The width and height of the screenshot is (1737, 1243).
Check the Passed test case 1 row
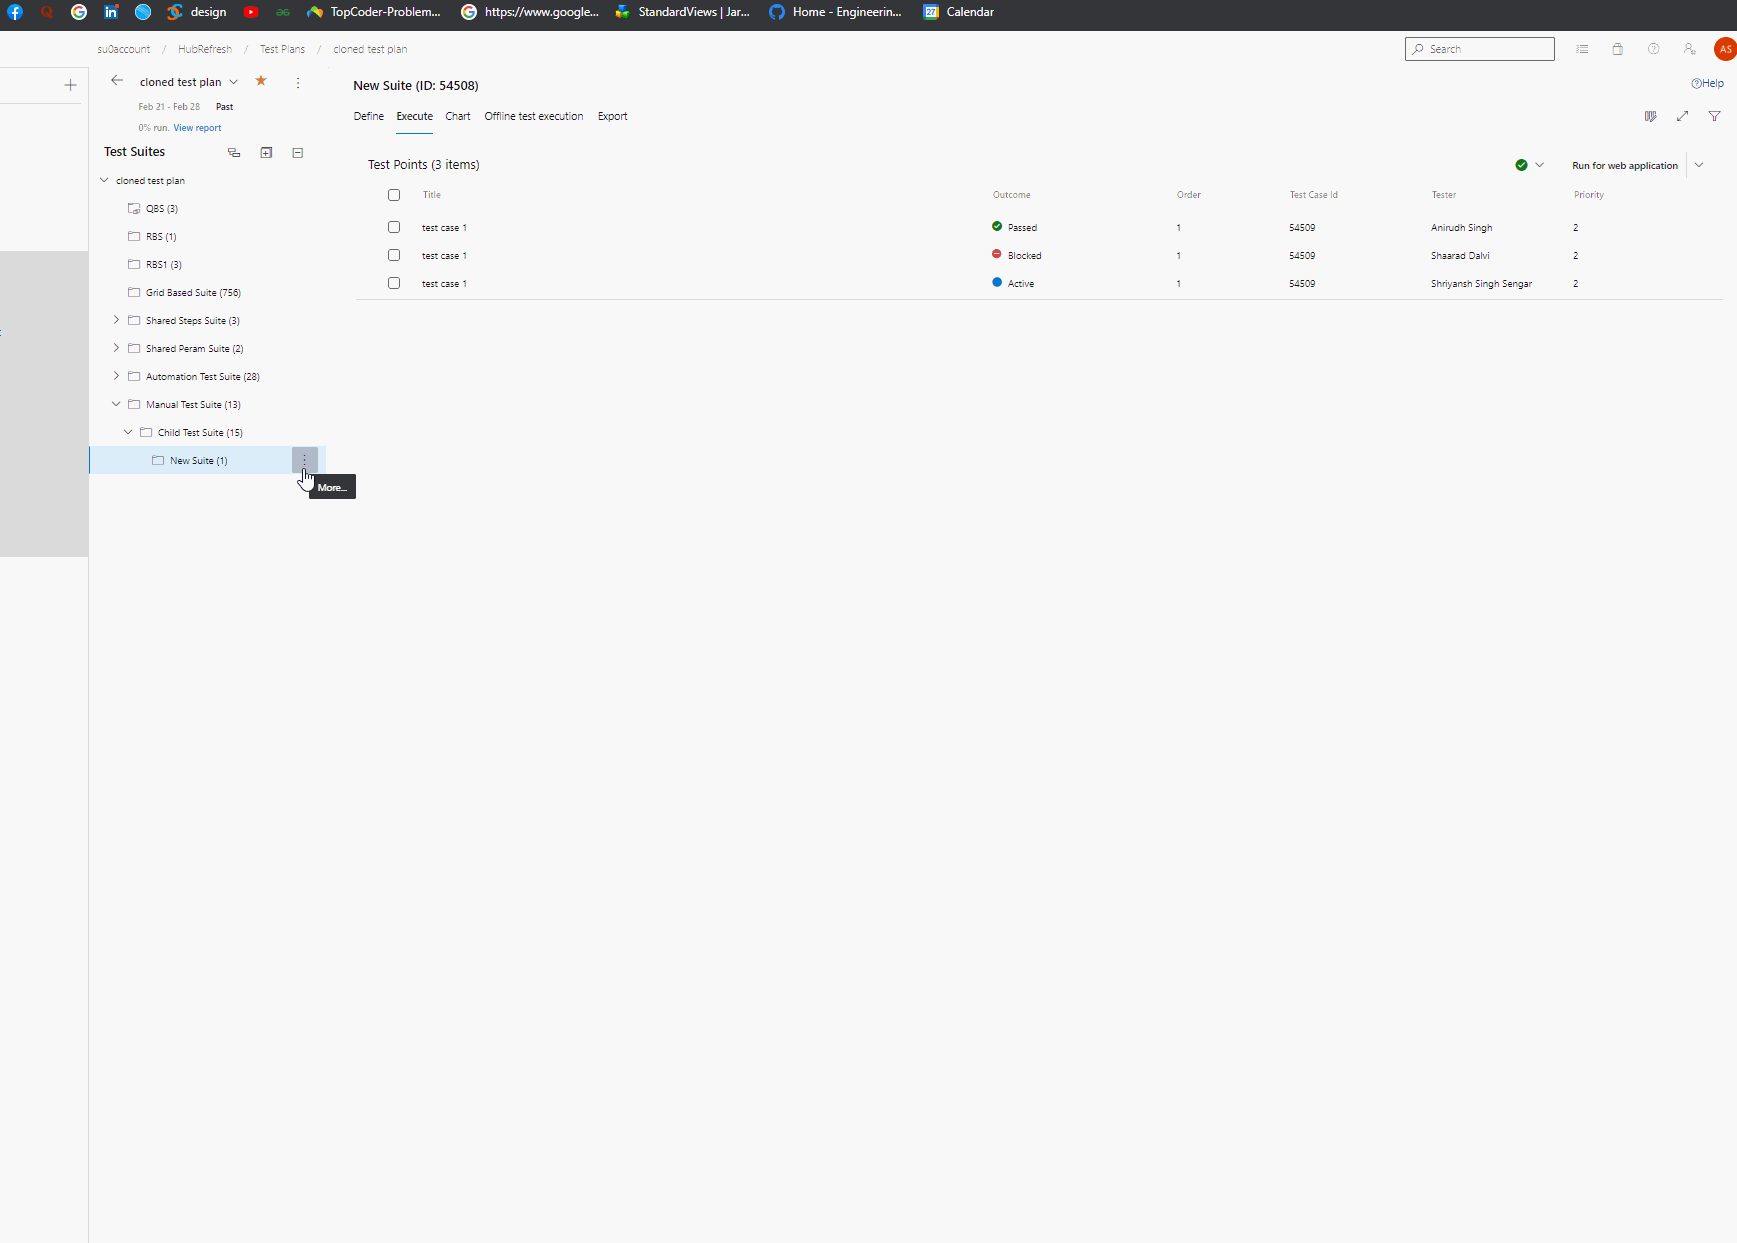coord(394,227)
